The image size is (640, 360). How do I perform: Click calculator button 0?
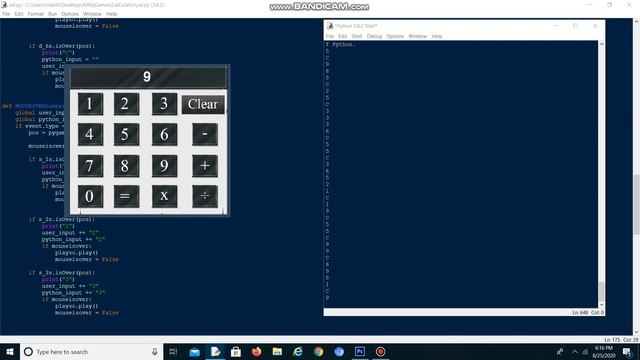click(90, 196)
